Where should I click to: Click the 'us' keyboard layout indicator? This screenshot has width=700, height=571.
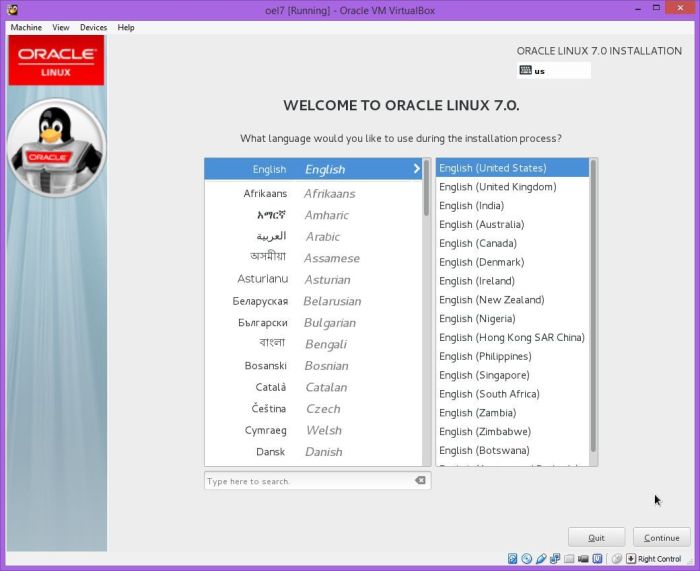click(x=554, y=71)
